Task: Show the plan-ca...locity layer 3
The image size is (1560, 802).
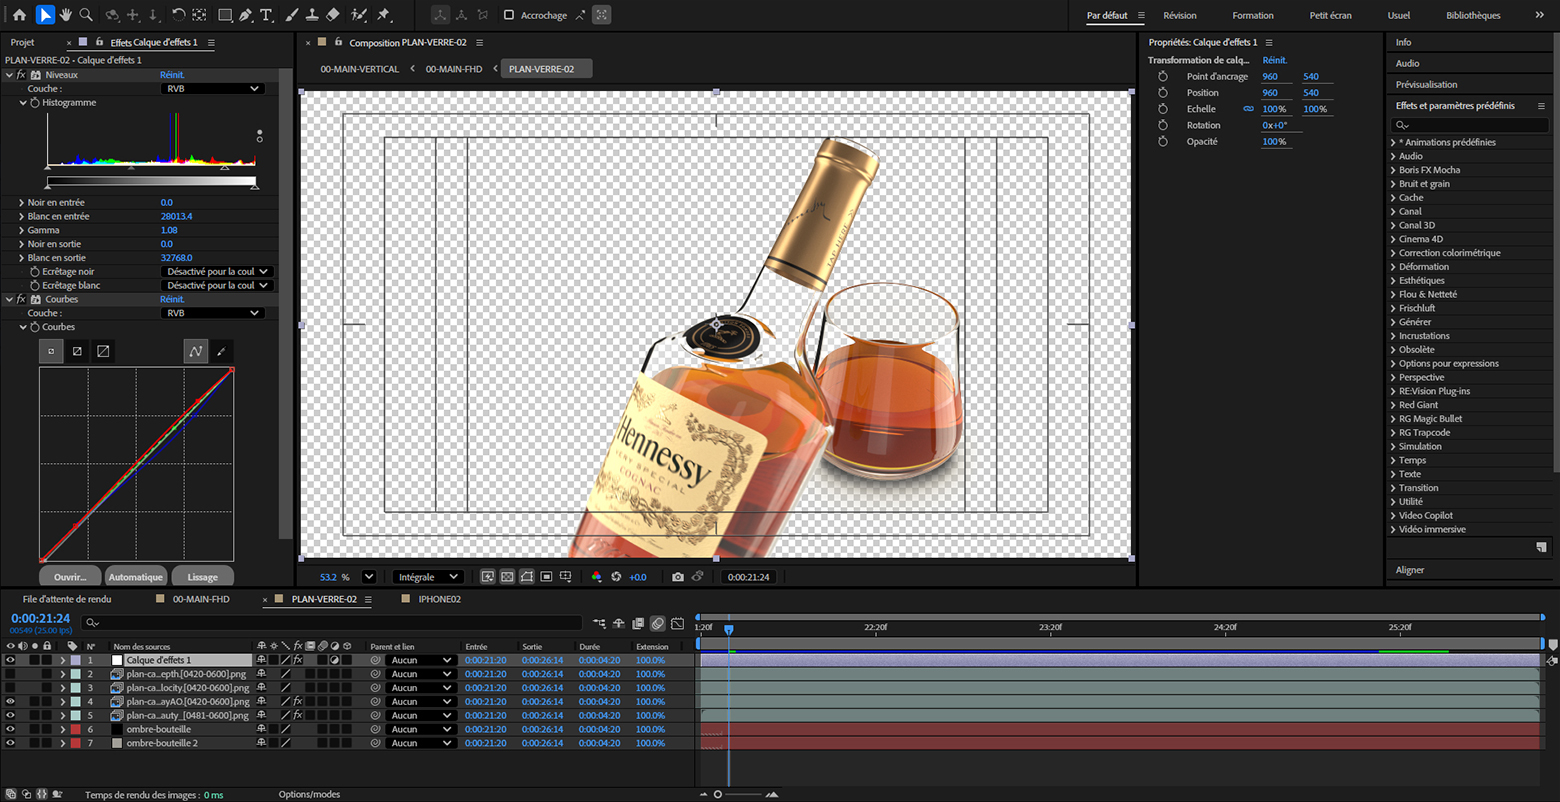Action: point(10,688)
